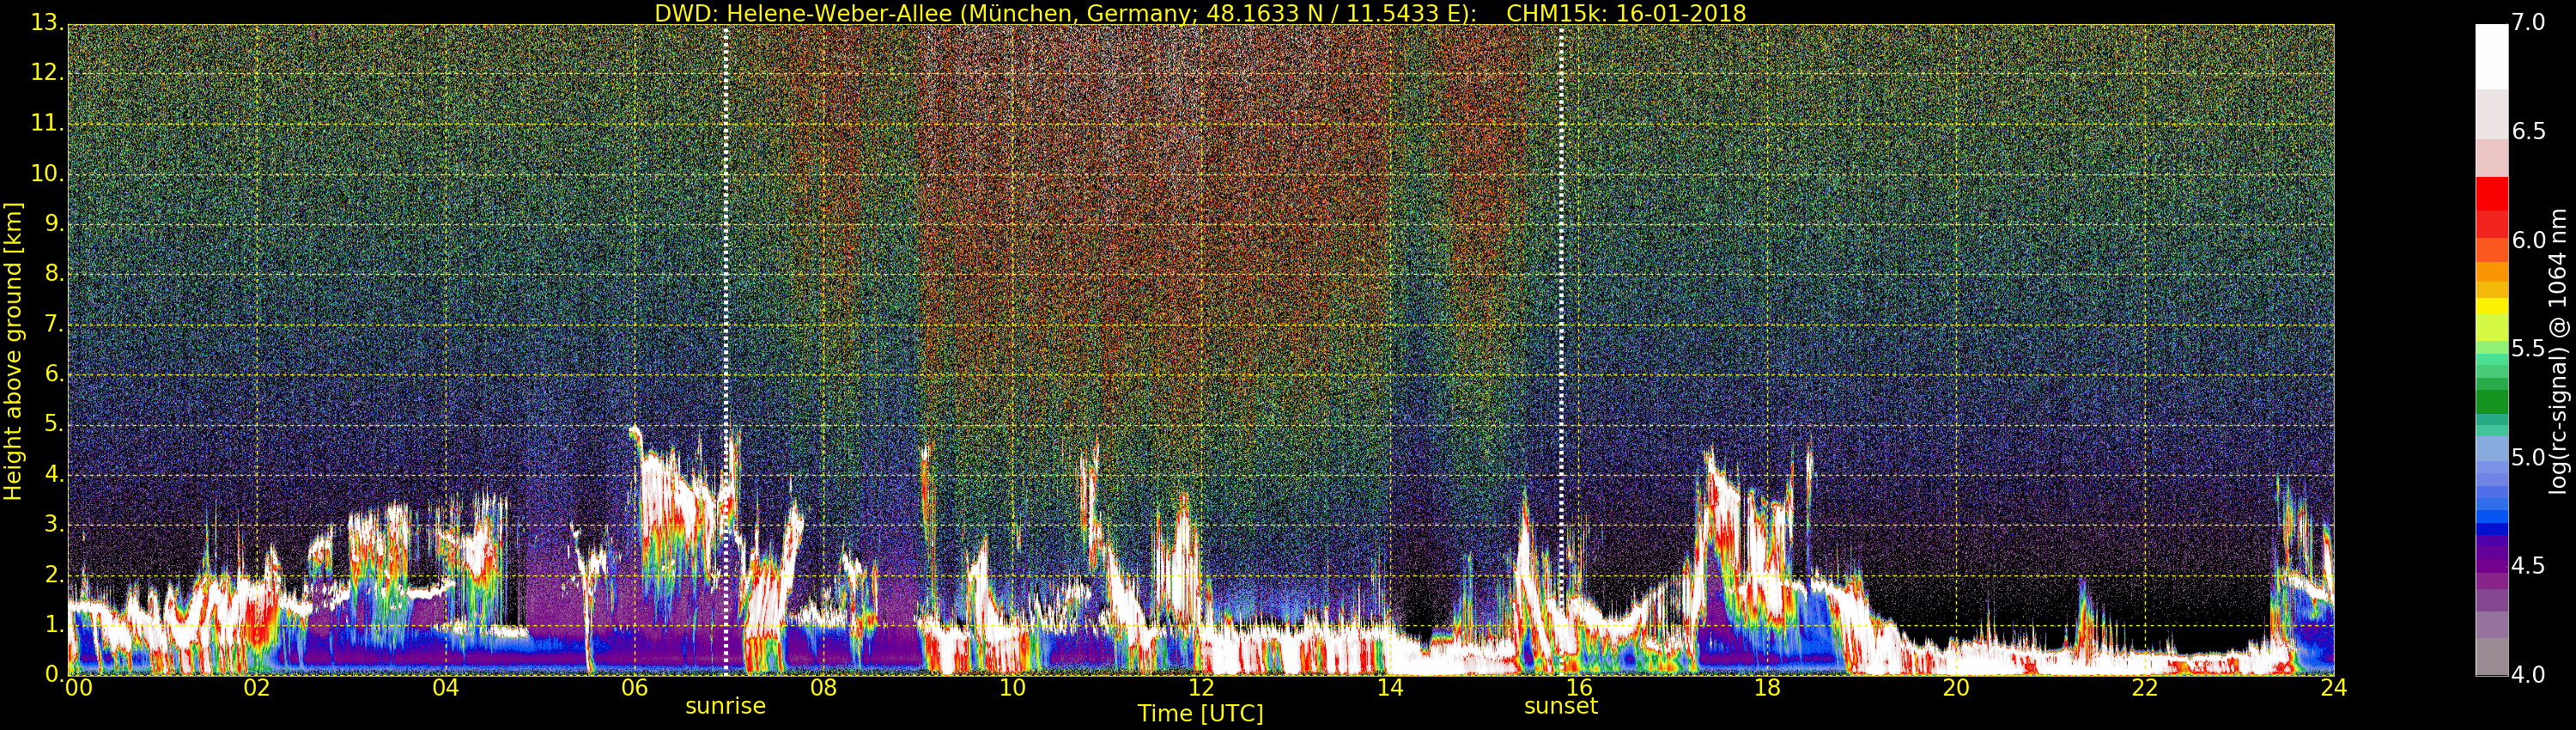
Task: Click the 'sunrise' label below the time axis
Action: (x=725, y=706)
